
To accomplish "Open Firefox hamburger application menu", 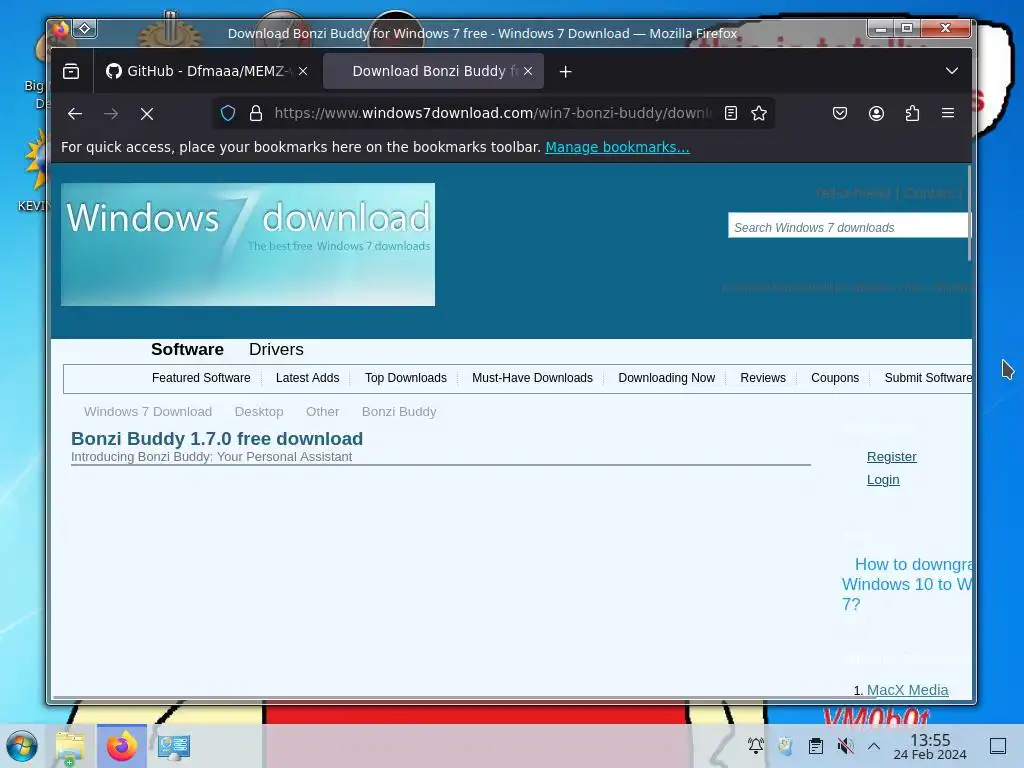I will point(948,114).
